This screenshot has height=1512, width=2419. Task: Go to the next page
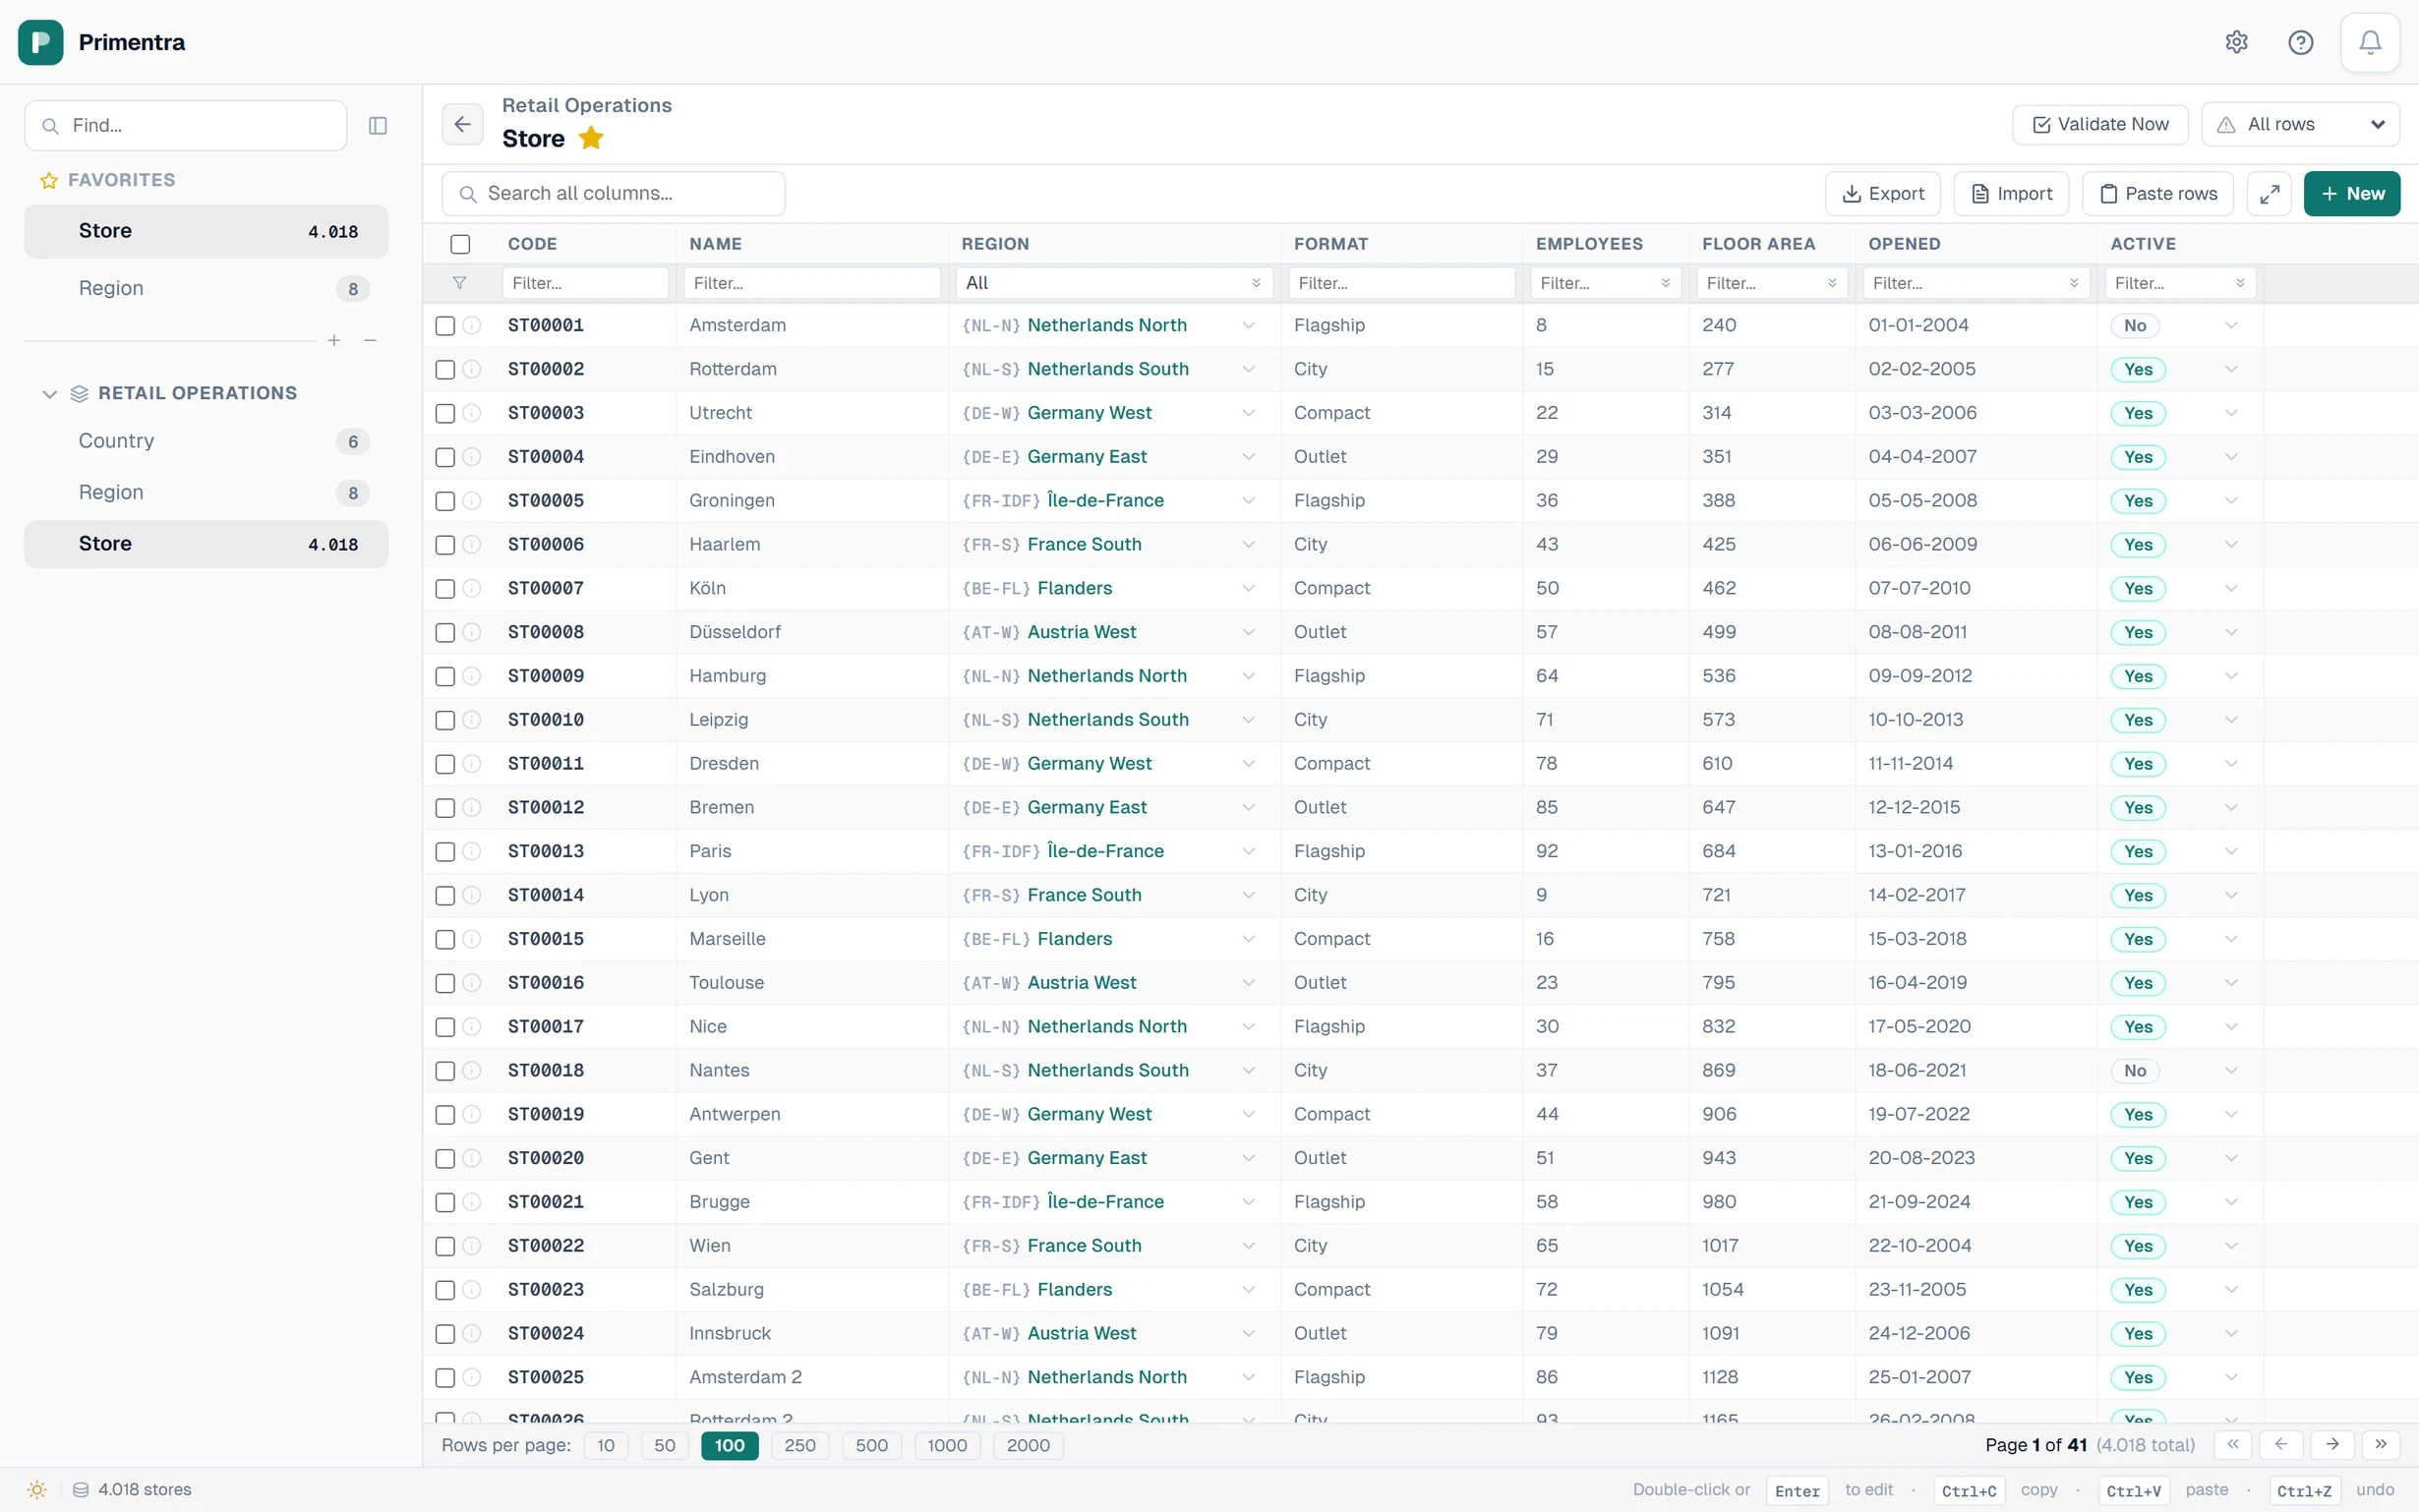[x=2331, y=1444]
